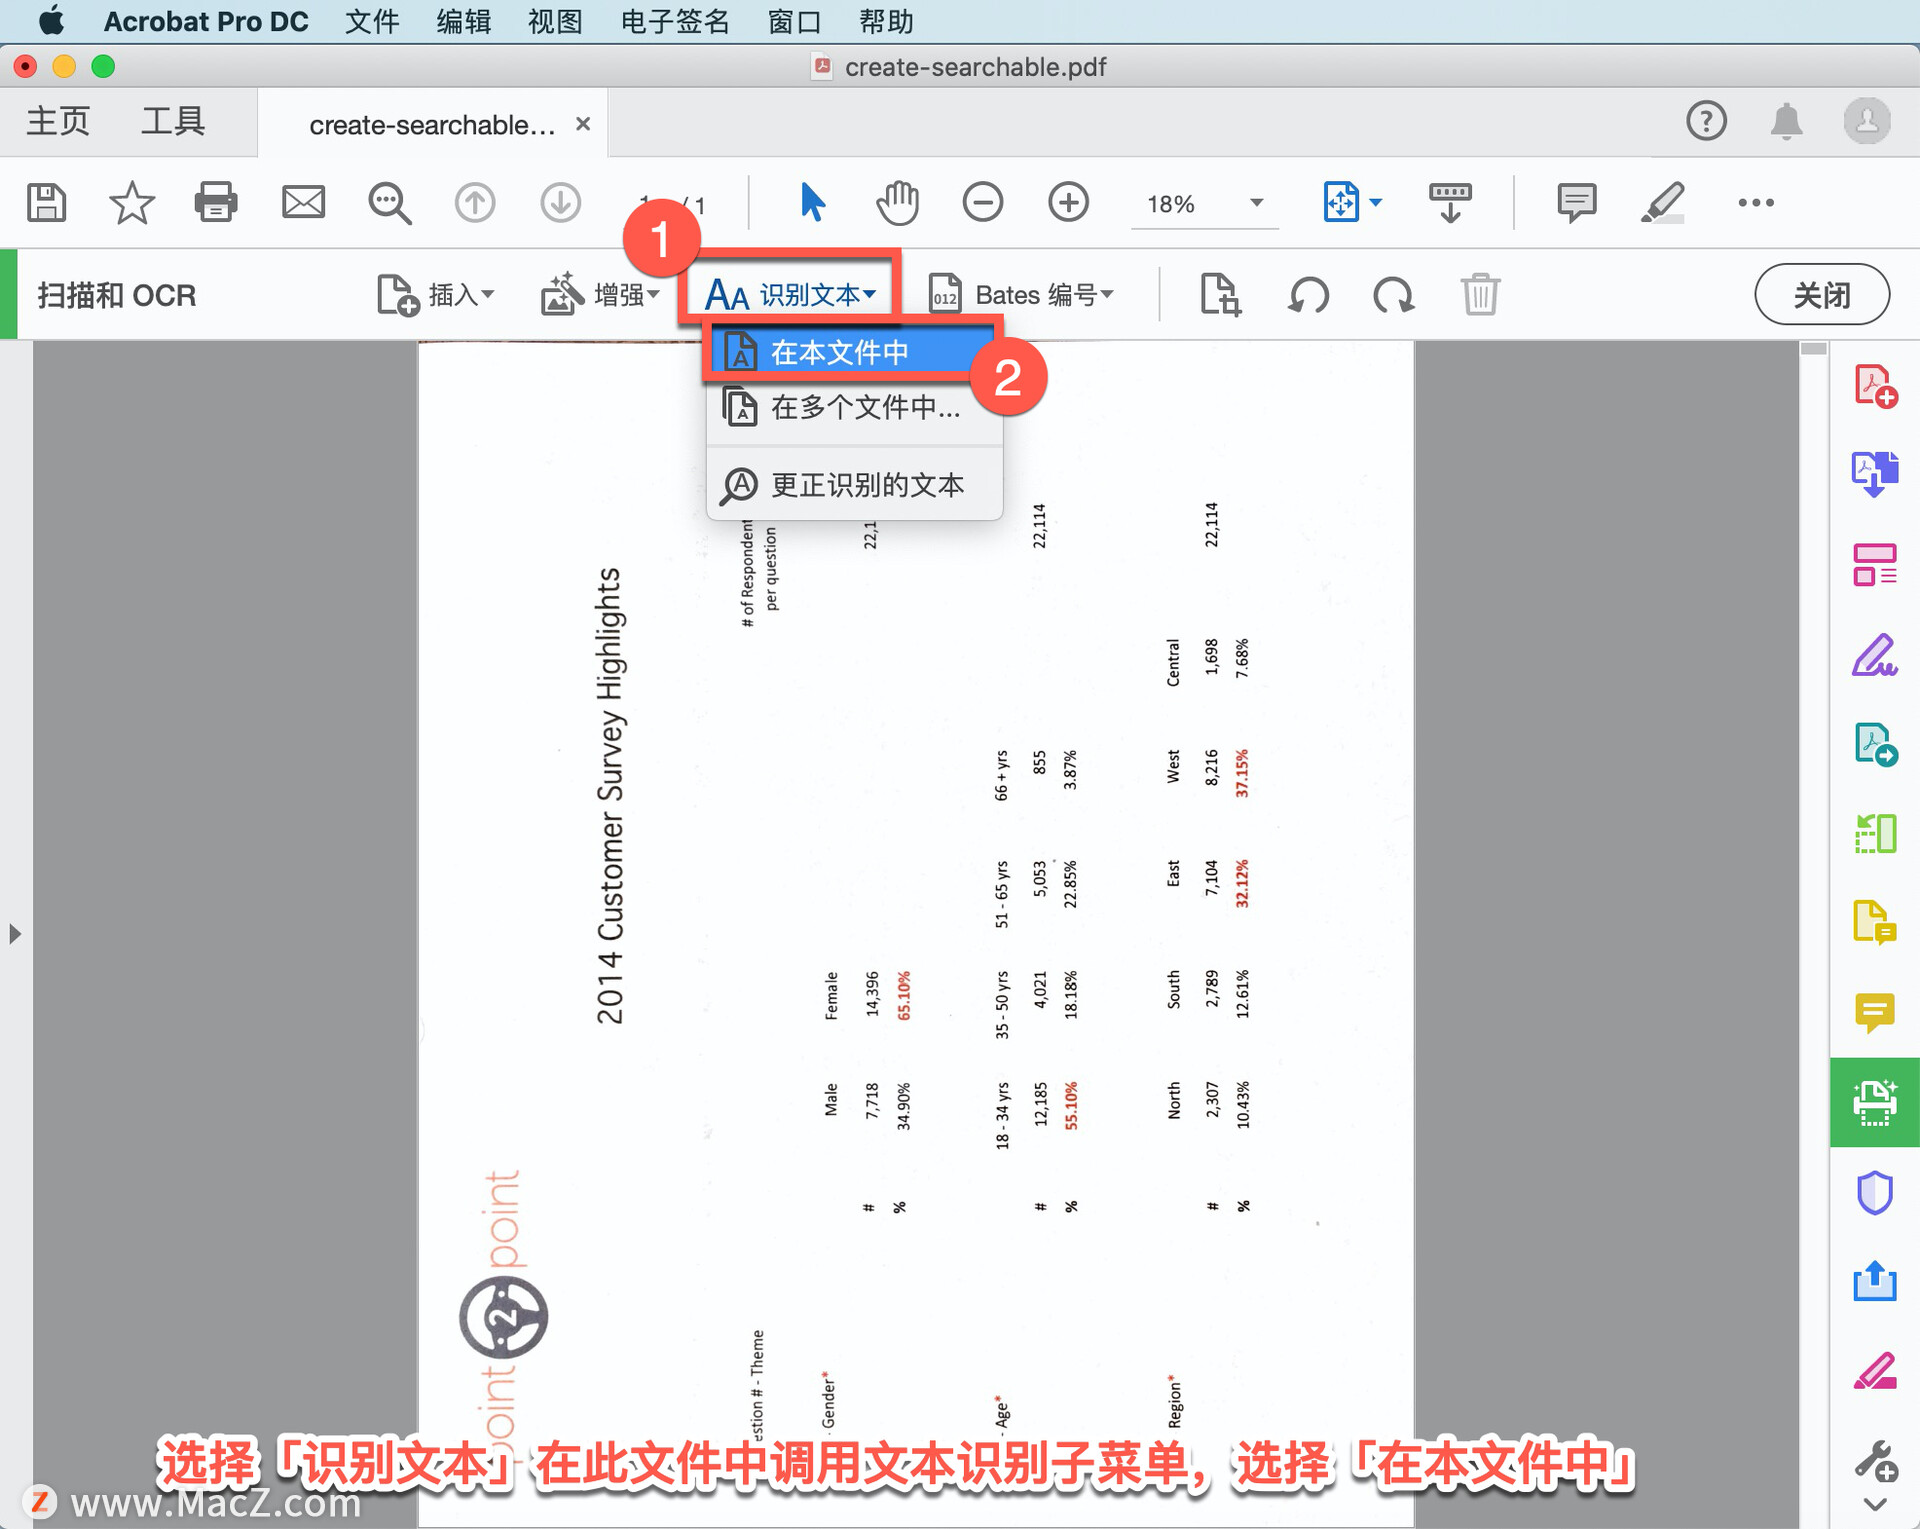Image resolution: width=1920 pixels, height=1529 pixels.
Task: Click the Save file icon
Action: pos(46,203)
